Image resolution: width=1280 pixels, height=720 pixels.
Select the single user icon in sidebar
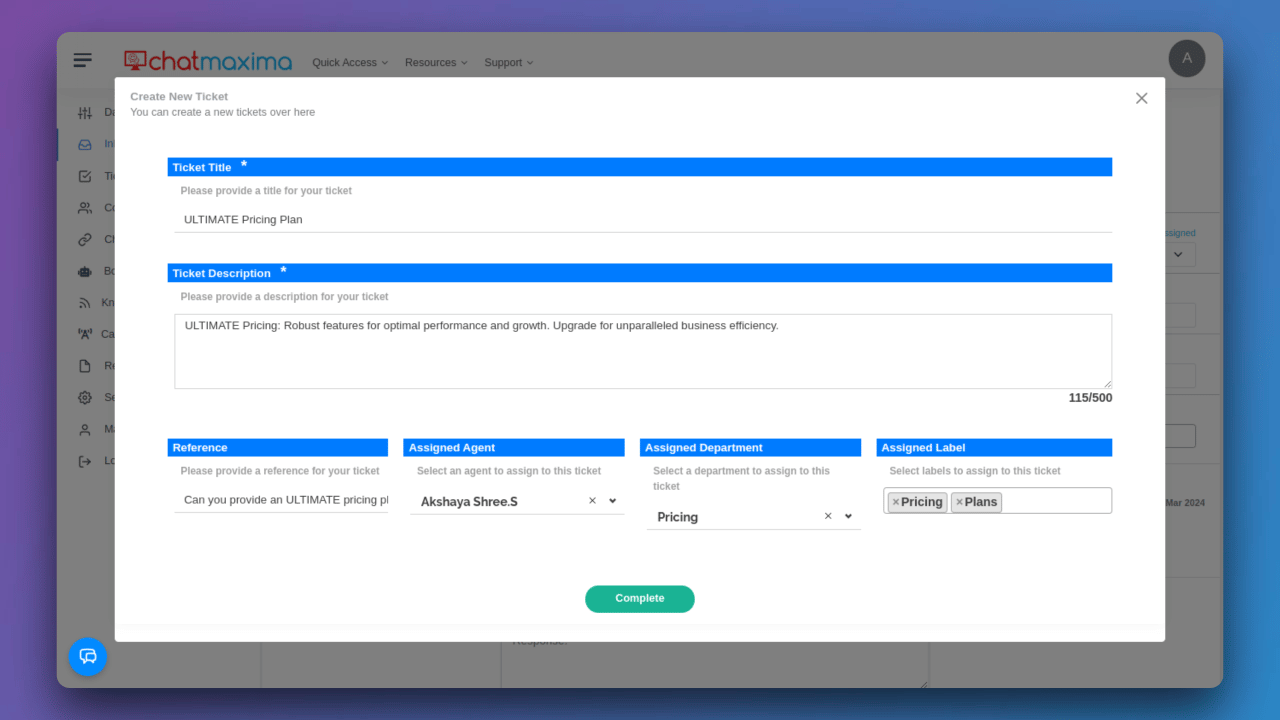(x=85, y=430)
